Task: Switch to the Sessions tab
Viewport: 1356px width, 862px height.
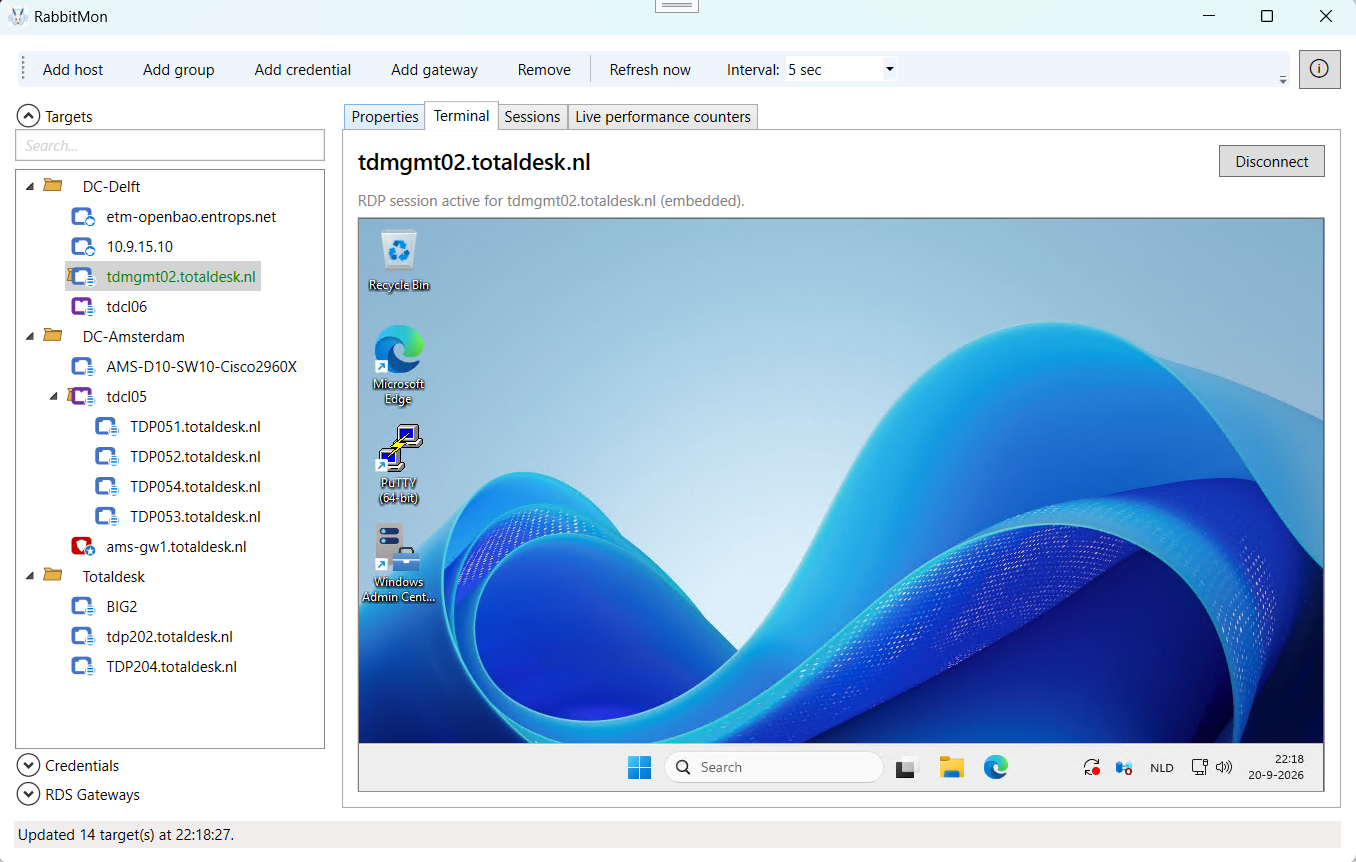Action: [532, 117]
